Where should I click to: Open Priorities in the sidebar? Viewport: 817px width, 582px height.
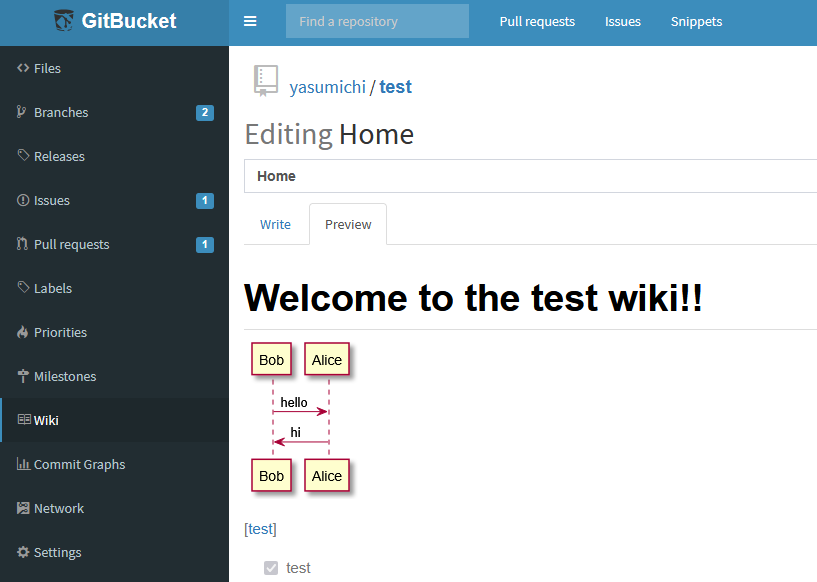[114, 332]
